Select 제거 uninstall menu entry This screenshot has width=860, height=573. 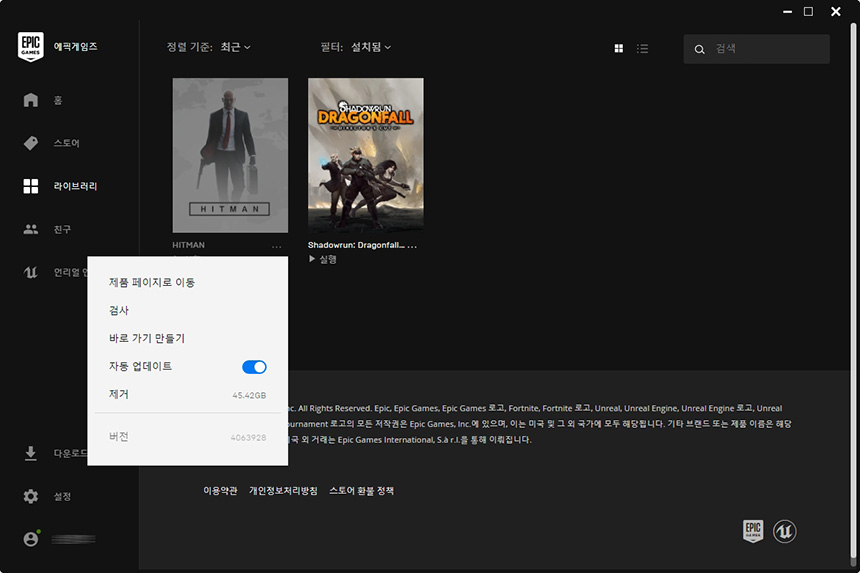tap(188, 394)
